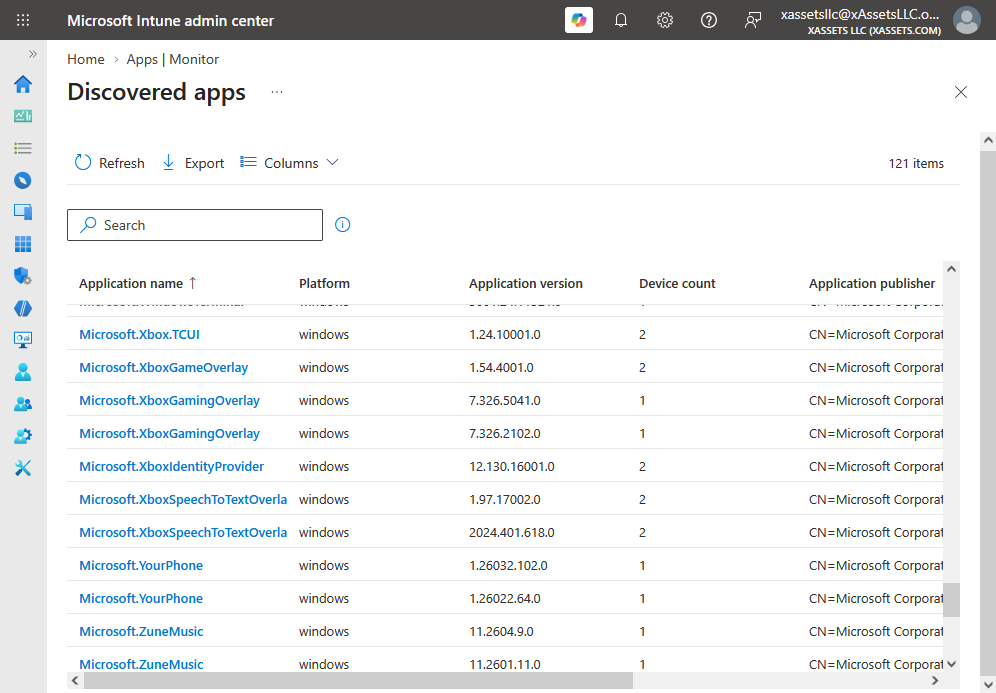
Task: Select version cell 7.326.2102.0
Action: click(505, 433)
